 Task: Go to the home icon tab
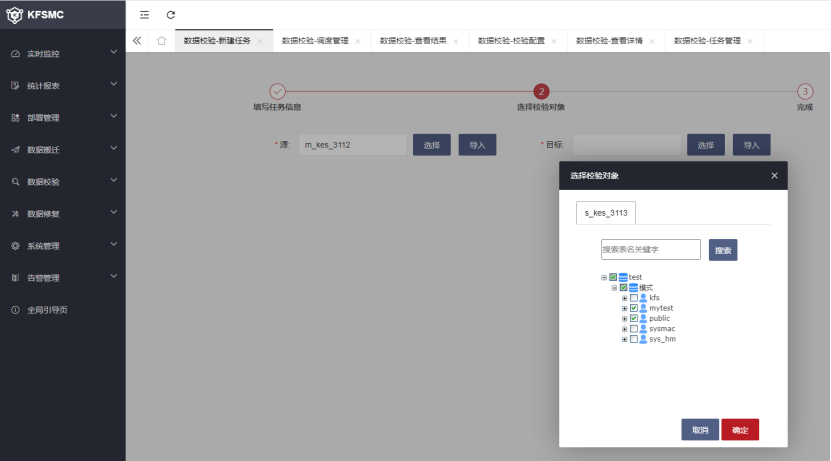point(162,41)
